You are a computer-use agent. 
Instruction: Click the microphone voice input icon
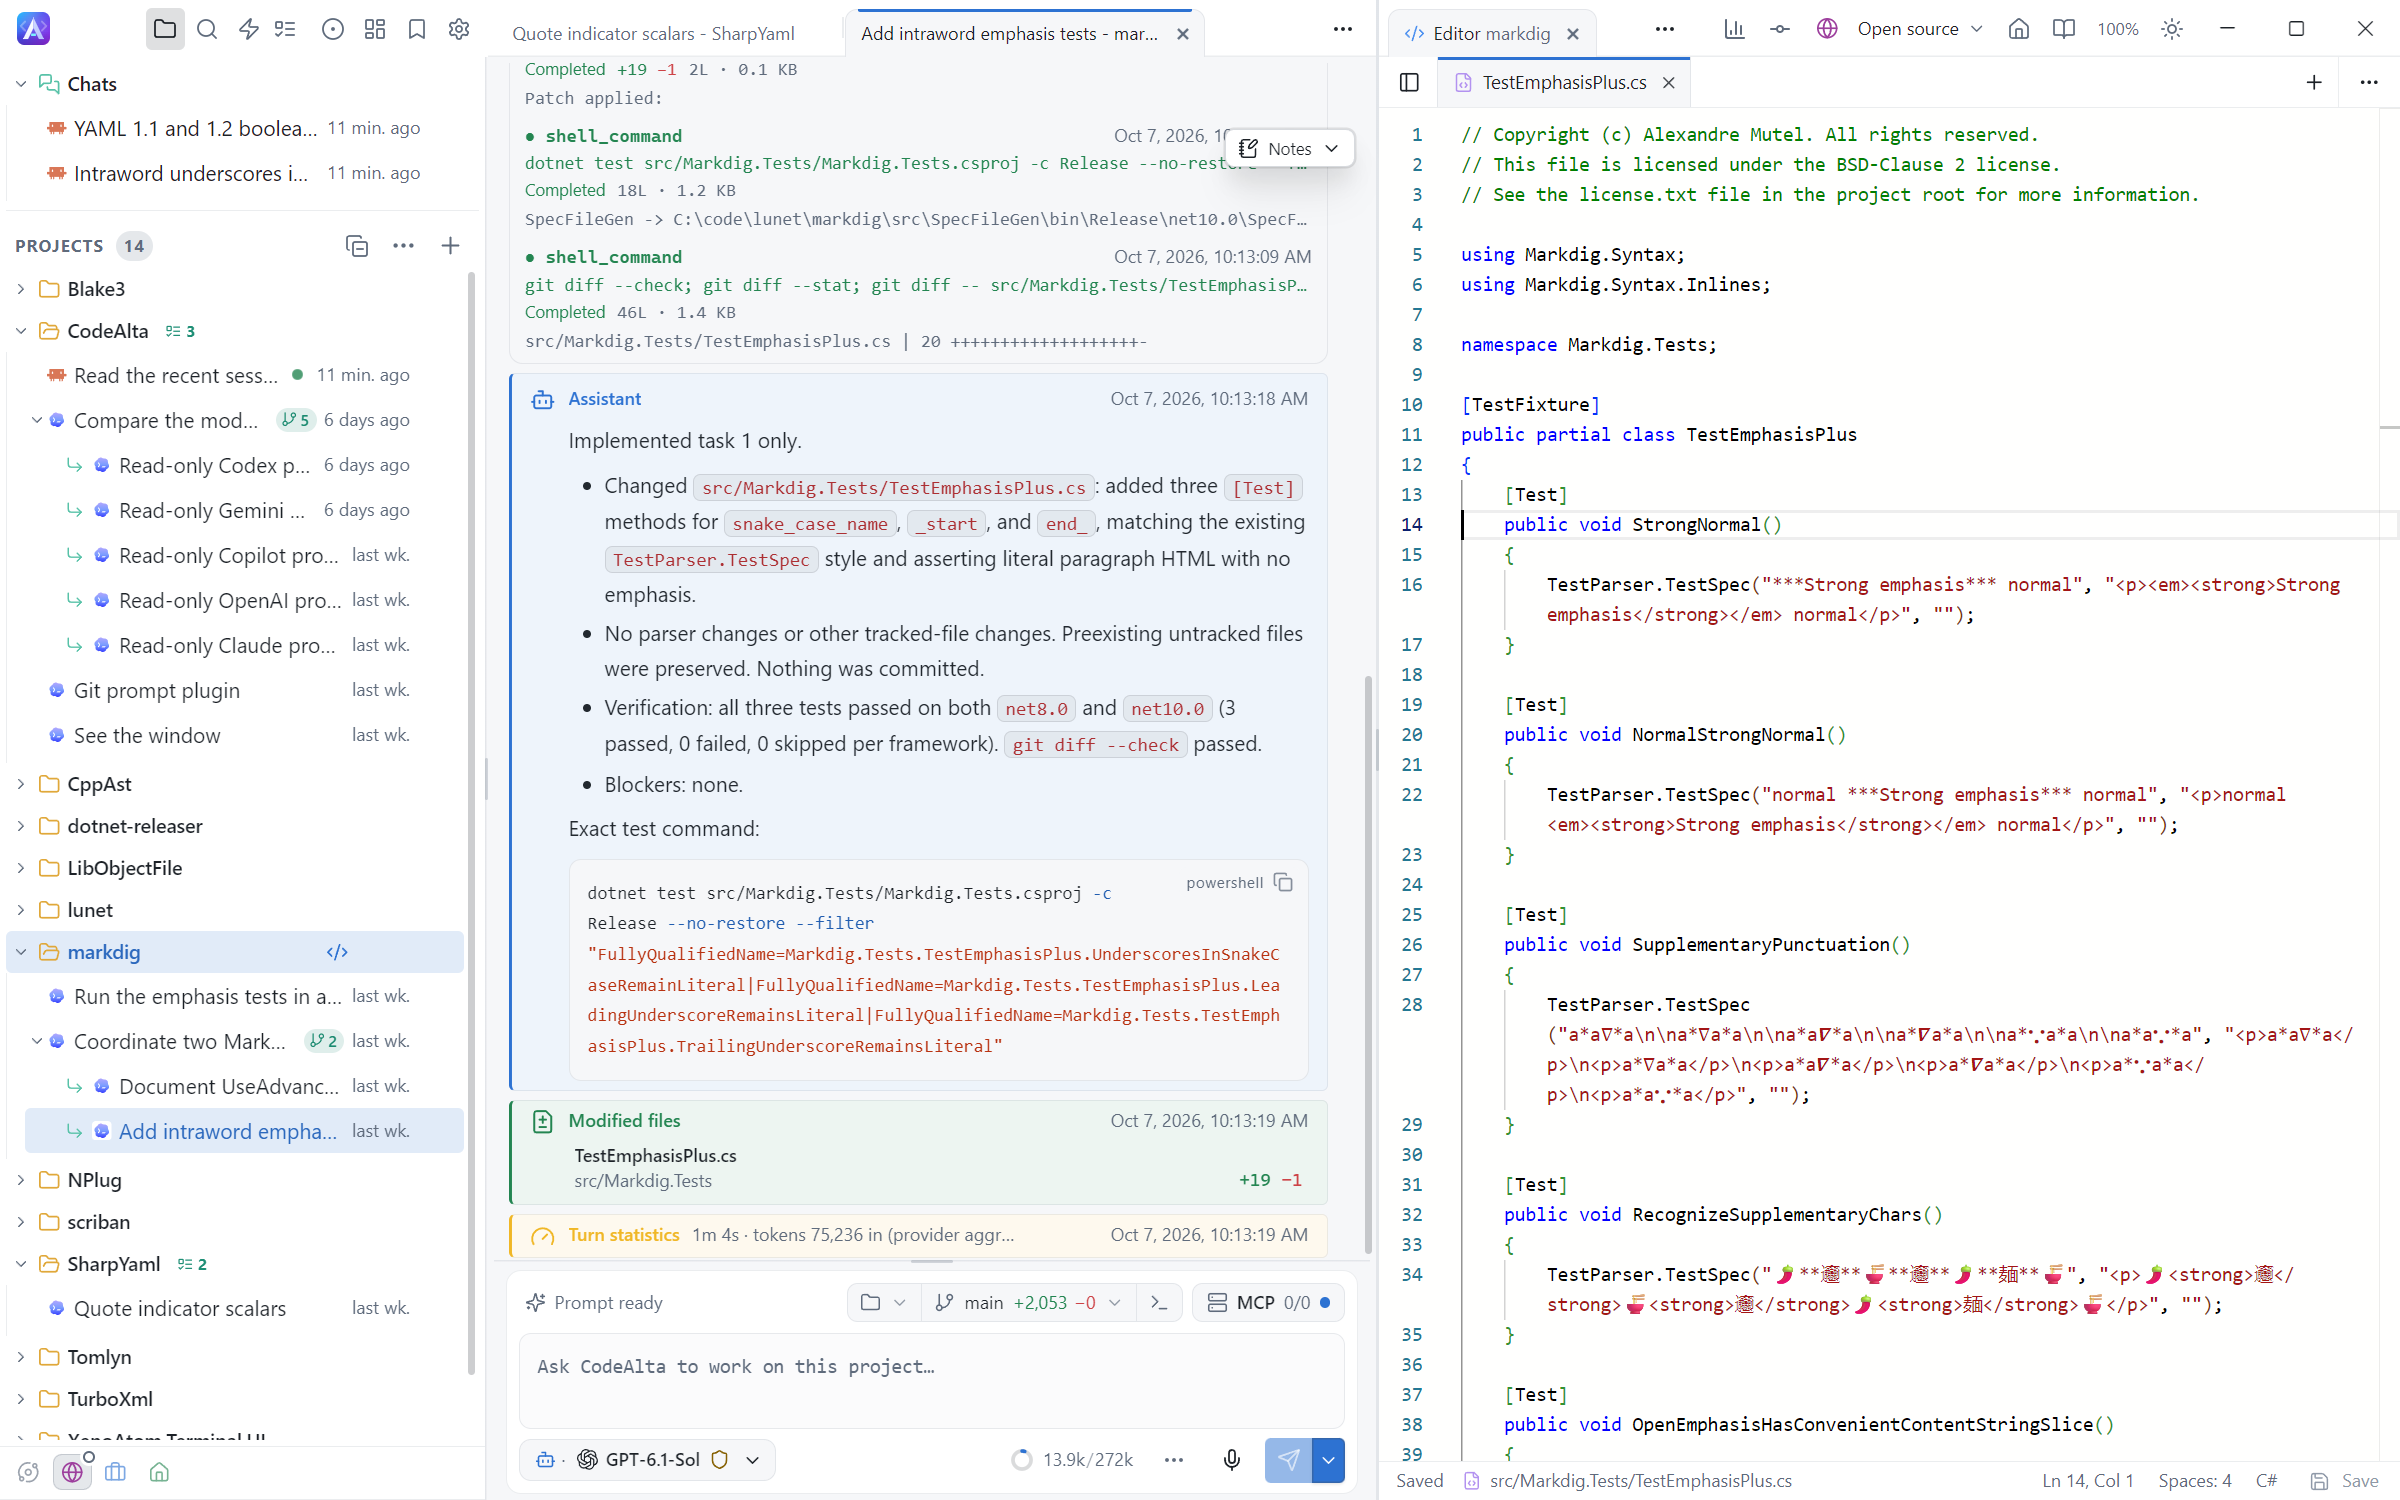[x=1232, y=1460]
